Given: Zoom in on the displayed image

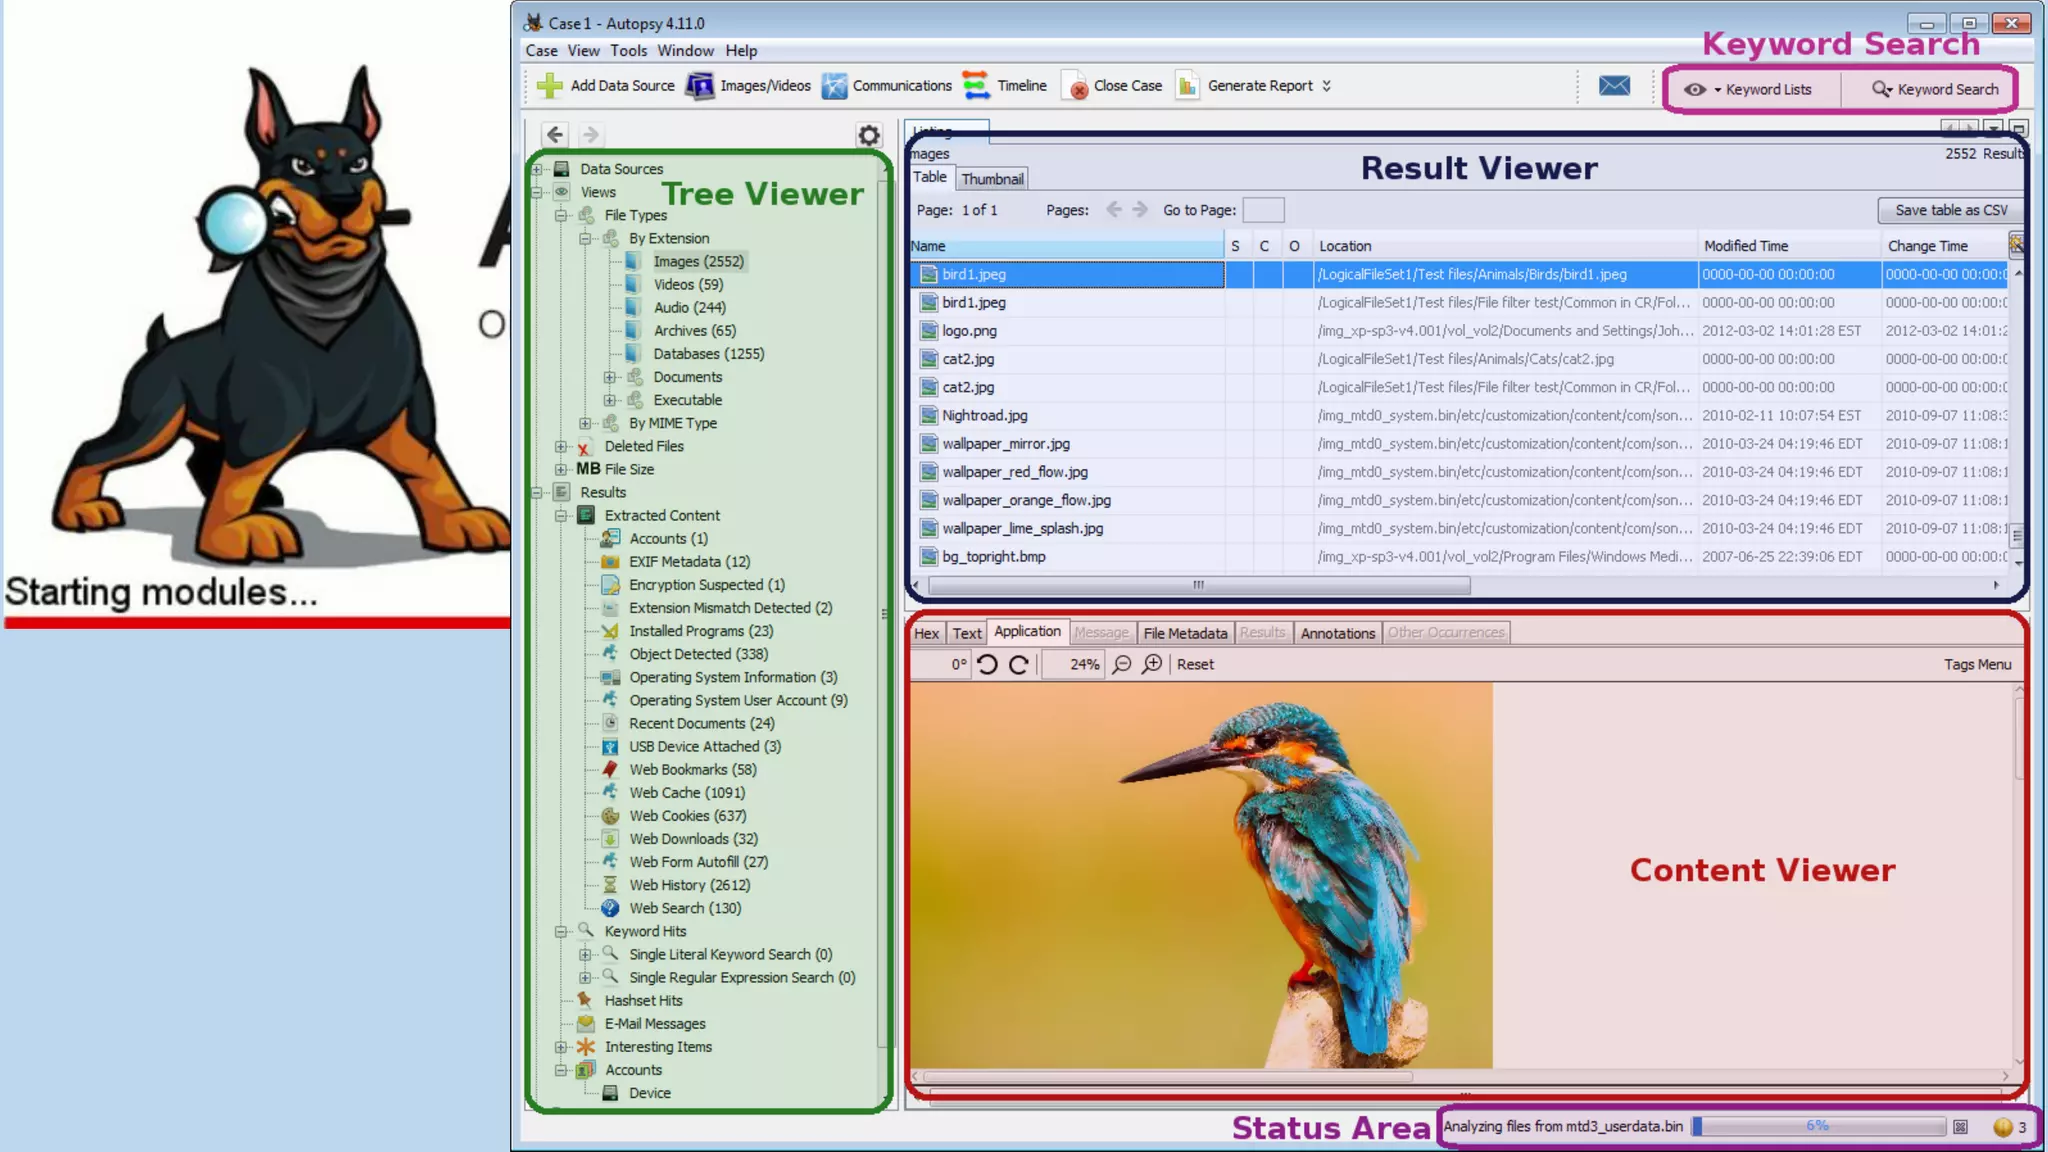Looking at the screenshot, I should (x=1153, y=665).
